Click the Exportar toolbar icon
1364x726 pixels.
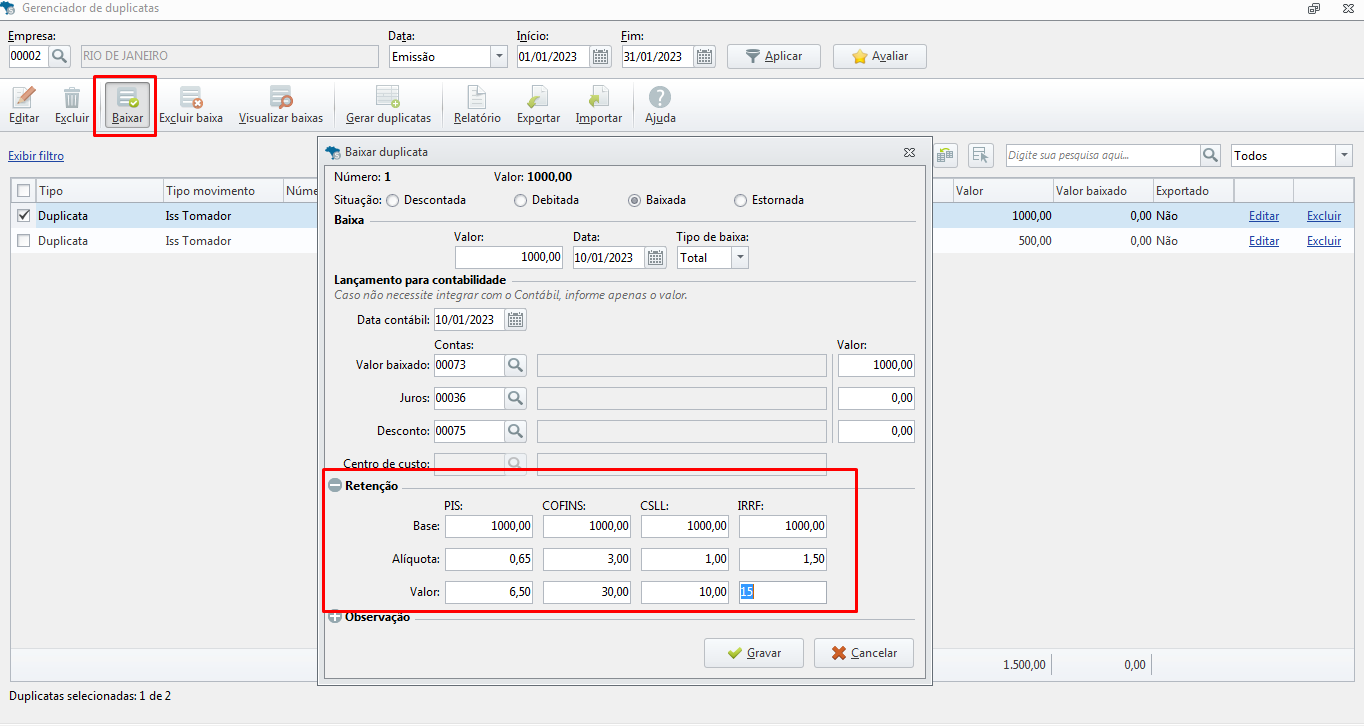[538, 106]
